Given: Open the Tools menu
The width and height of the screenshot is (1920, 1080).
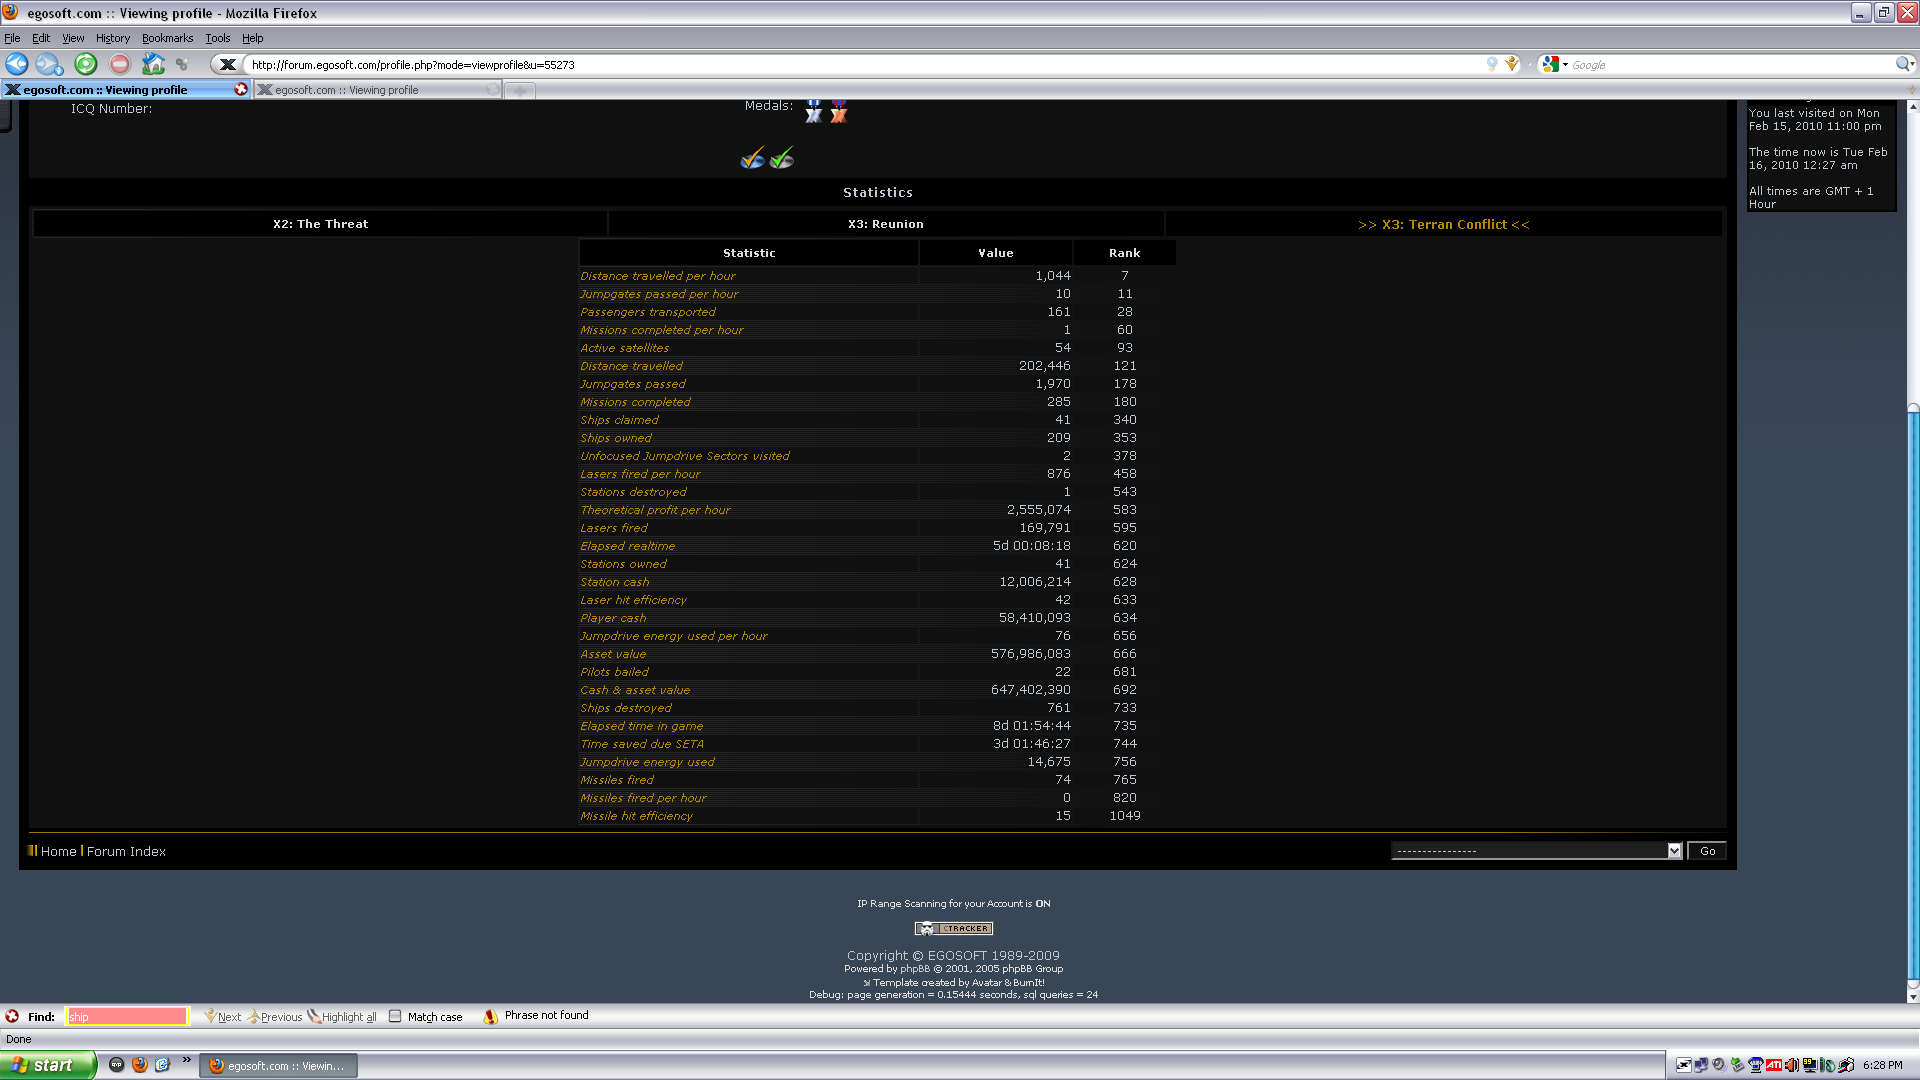Looking at the screenshot, I should [217, 38].
